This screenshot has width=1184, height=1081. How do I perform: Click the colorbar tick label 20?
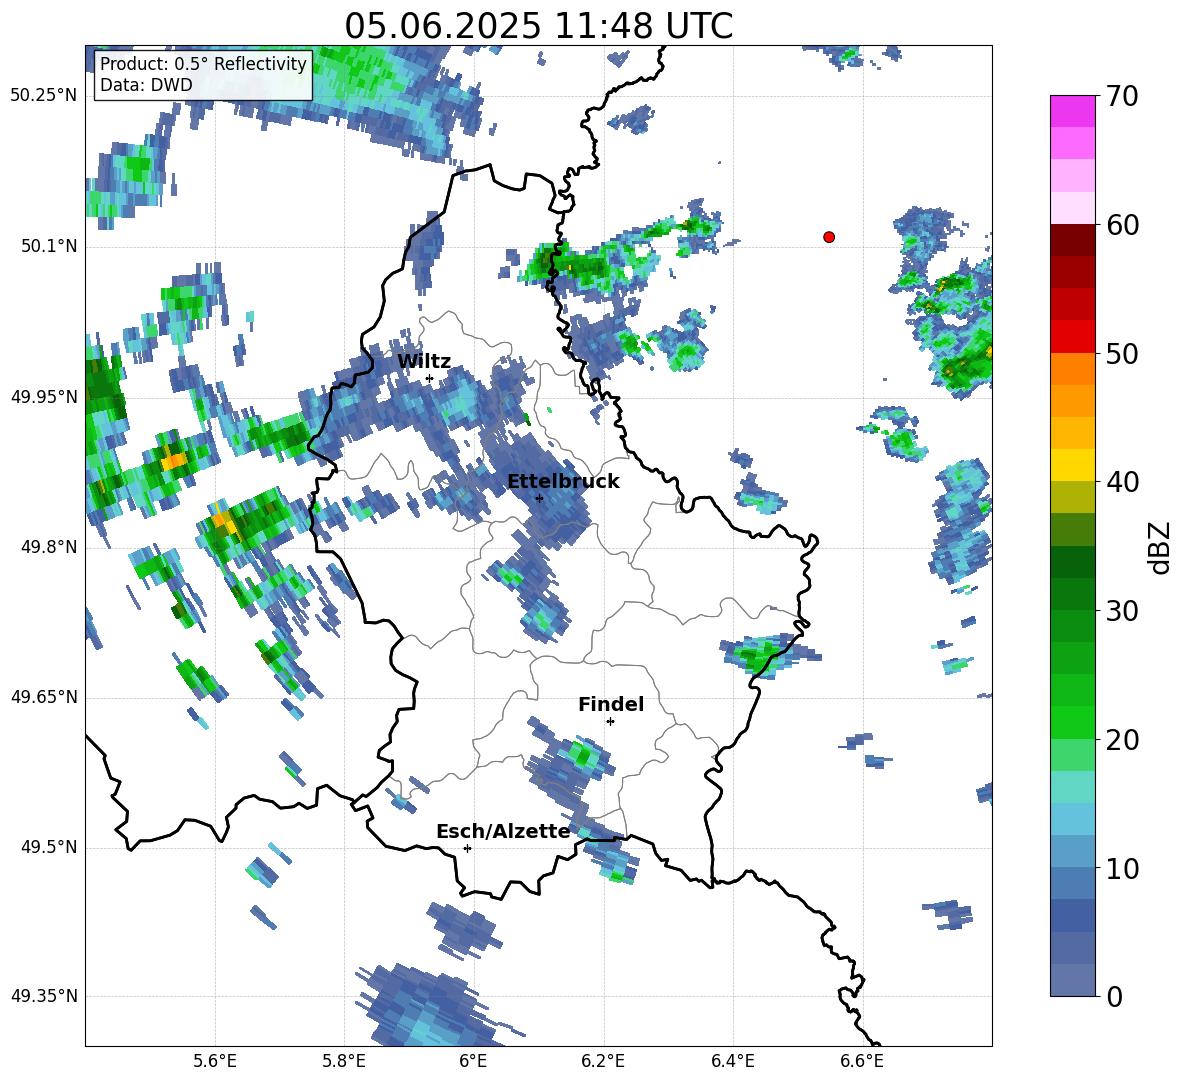coord(1122,739)
